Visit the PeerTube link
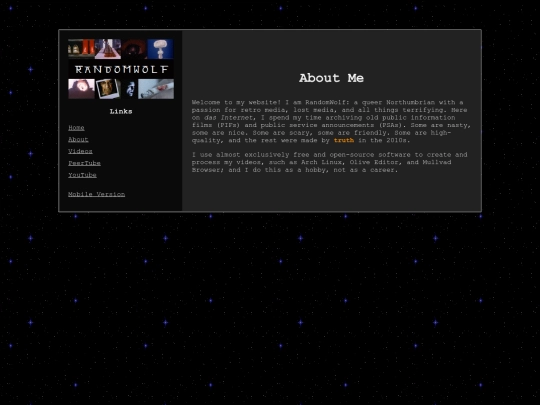Screen dimensions: 540x405 pyautogui.click(x=84, y=163)
